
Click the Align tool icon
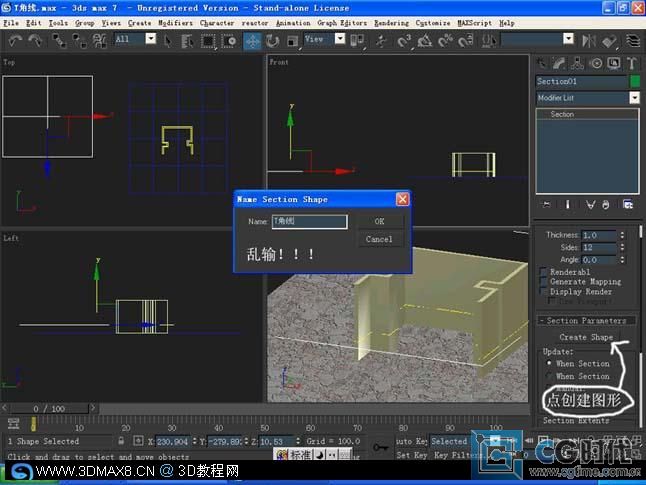609,40
